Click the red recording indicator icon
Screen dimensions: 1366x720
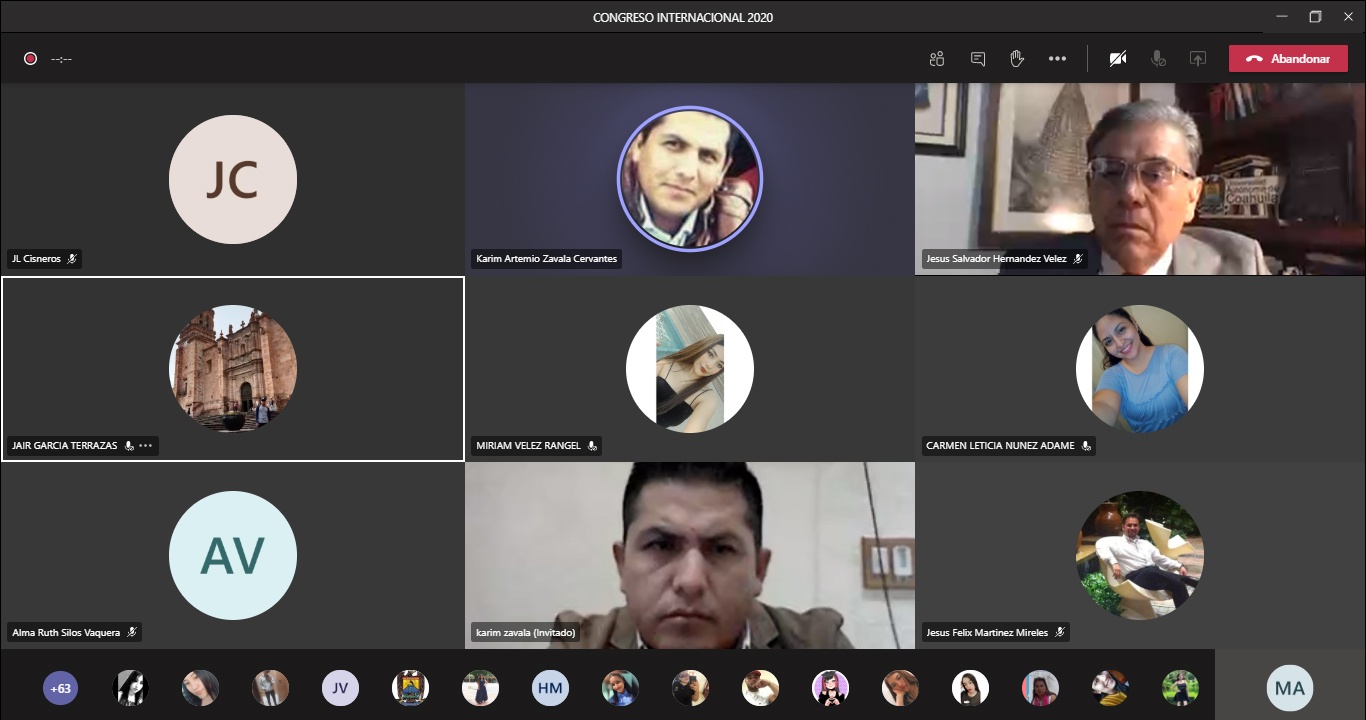(31, 59)
